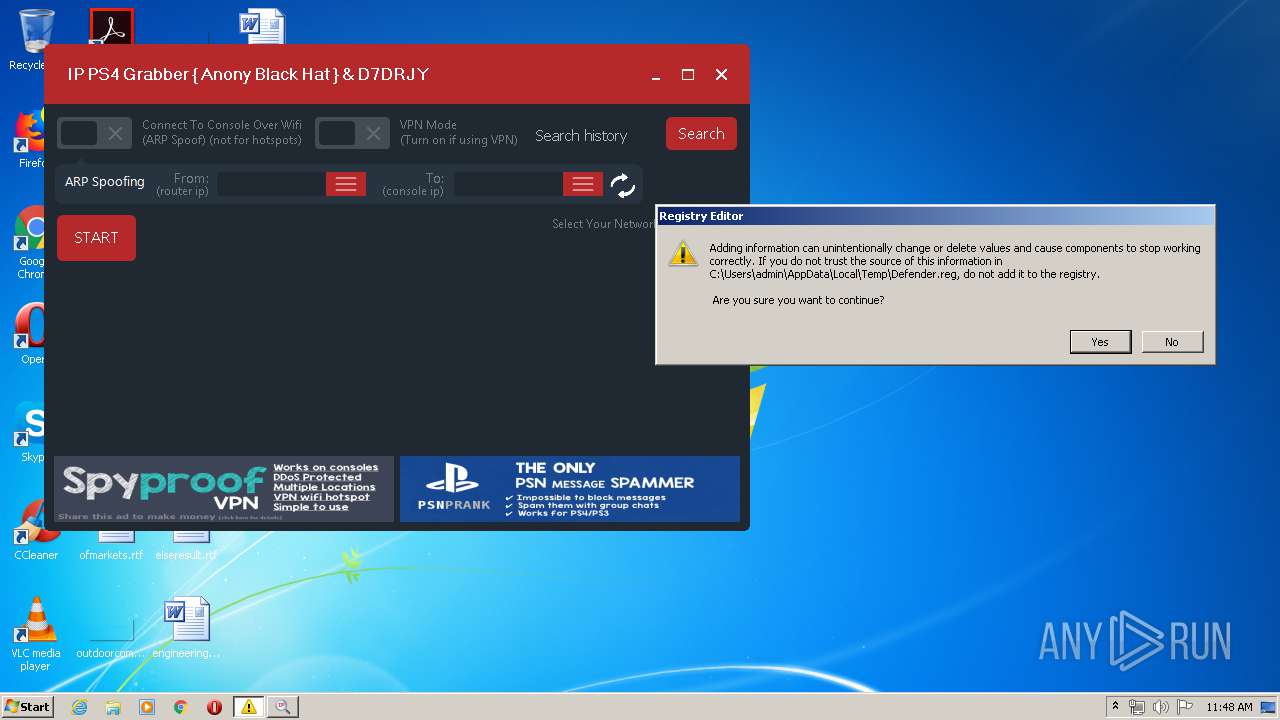Screen dimensions: 1280x720
Task: Click the red Search button
Action: 701,134
